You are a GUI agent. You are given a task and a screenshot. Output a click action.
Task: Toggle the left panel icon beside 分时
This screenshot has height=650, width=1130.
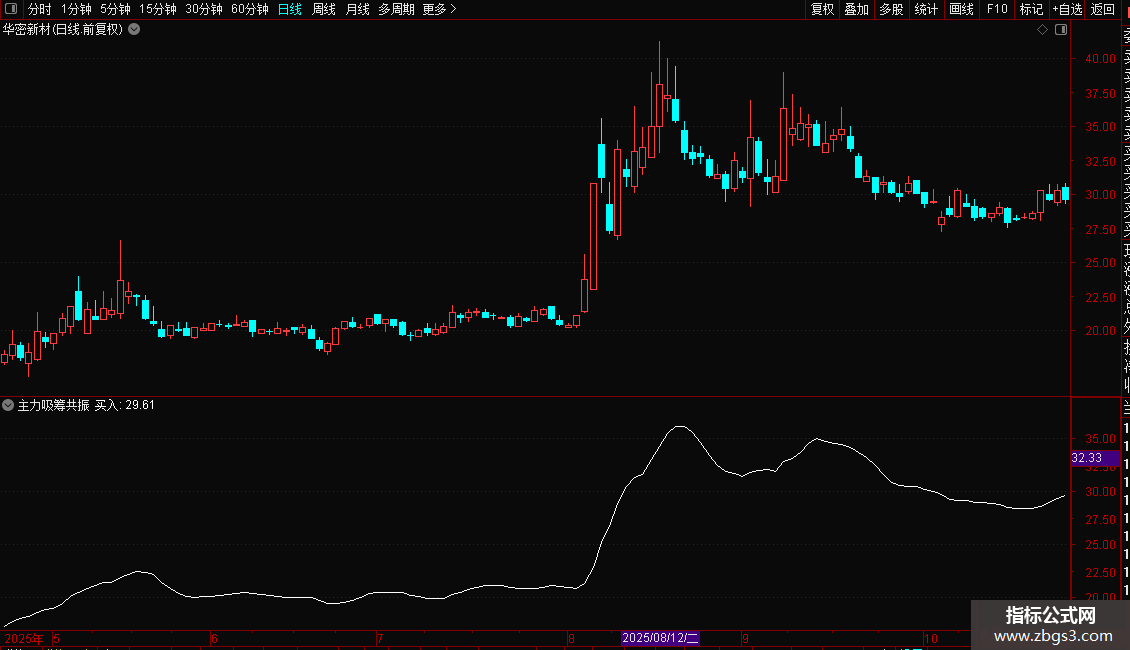pyautogui.click(x=12, y=9)
